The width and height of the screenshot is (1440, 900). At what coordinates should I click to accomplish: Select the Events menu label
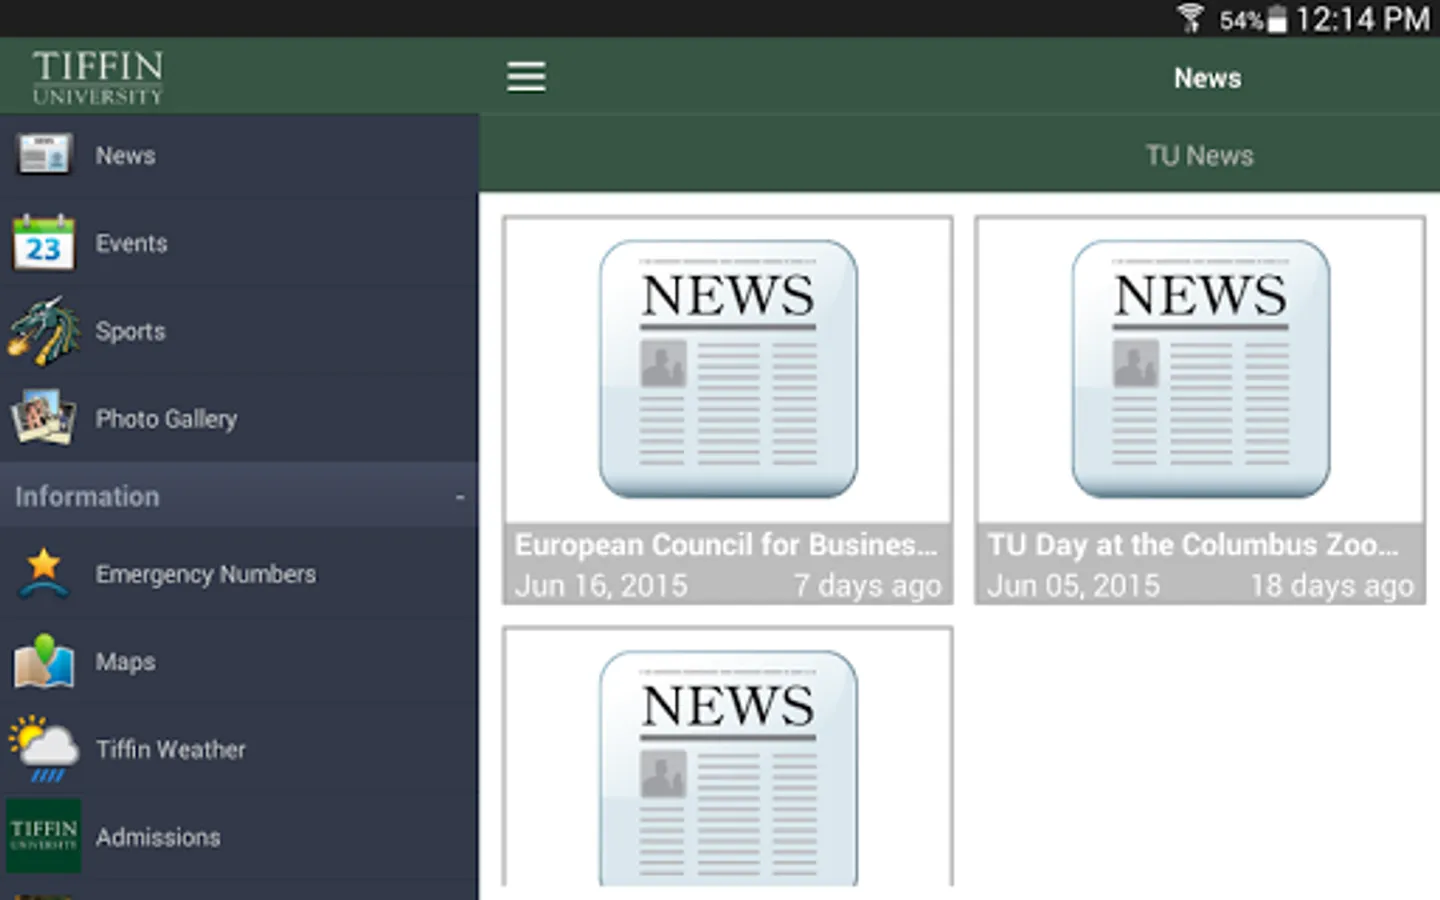click(131, 243)
